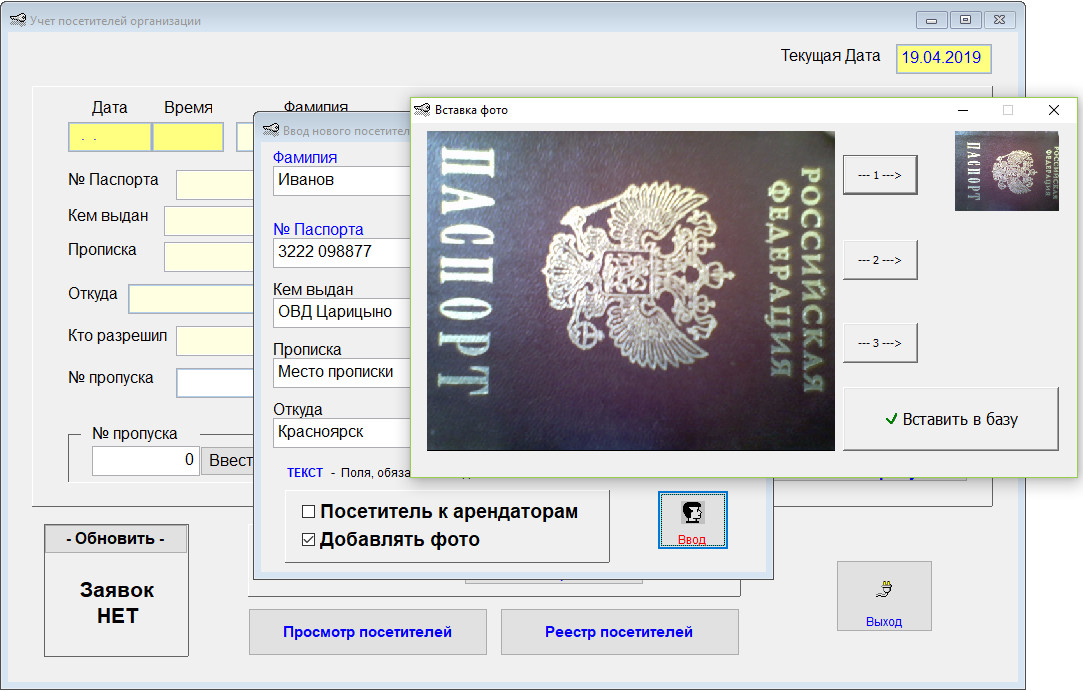The image size is (1083, 691).
Task: Click the Ввести button next to pass number
Action: click(x=228, y=461)
